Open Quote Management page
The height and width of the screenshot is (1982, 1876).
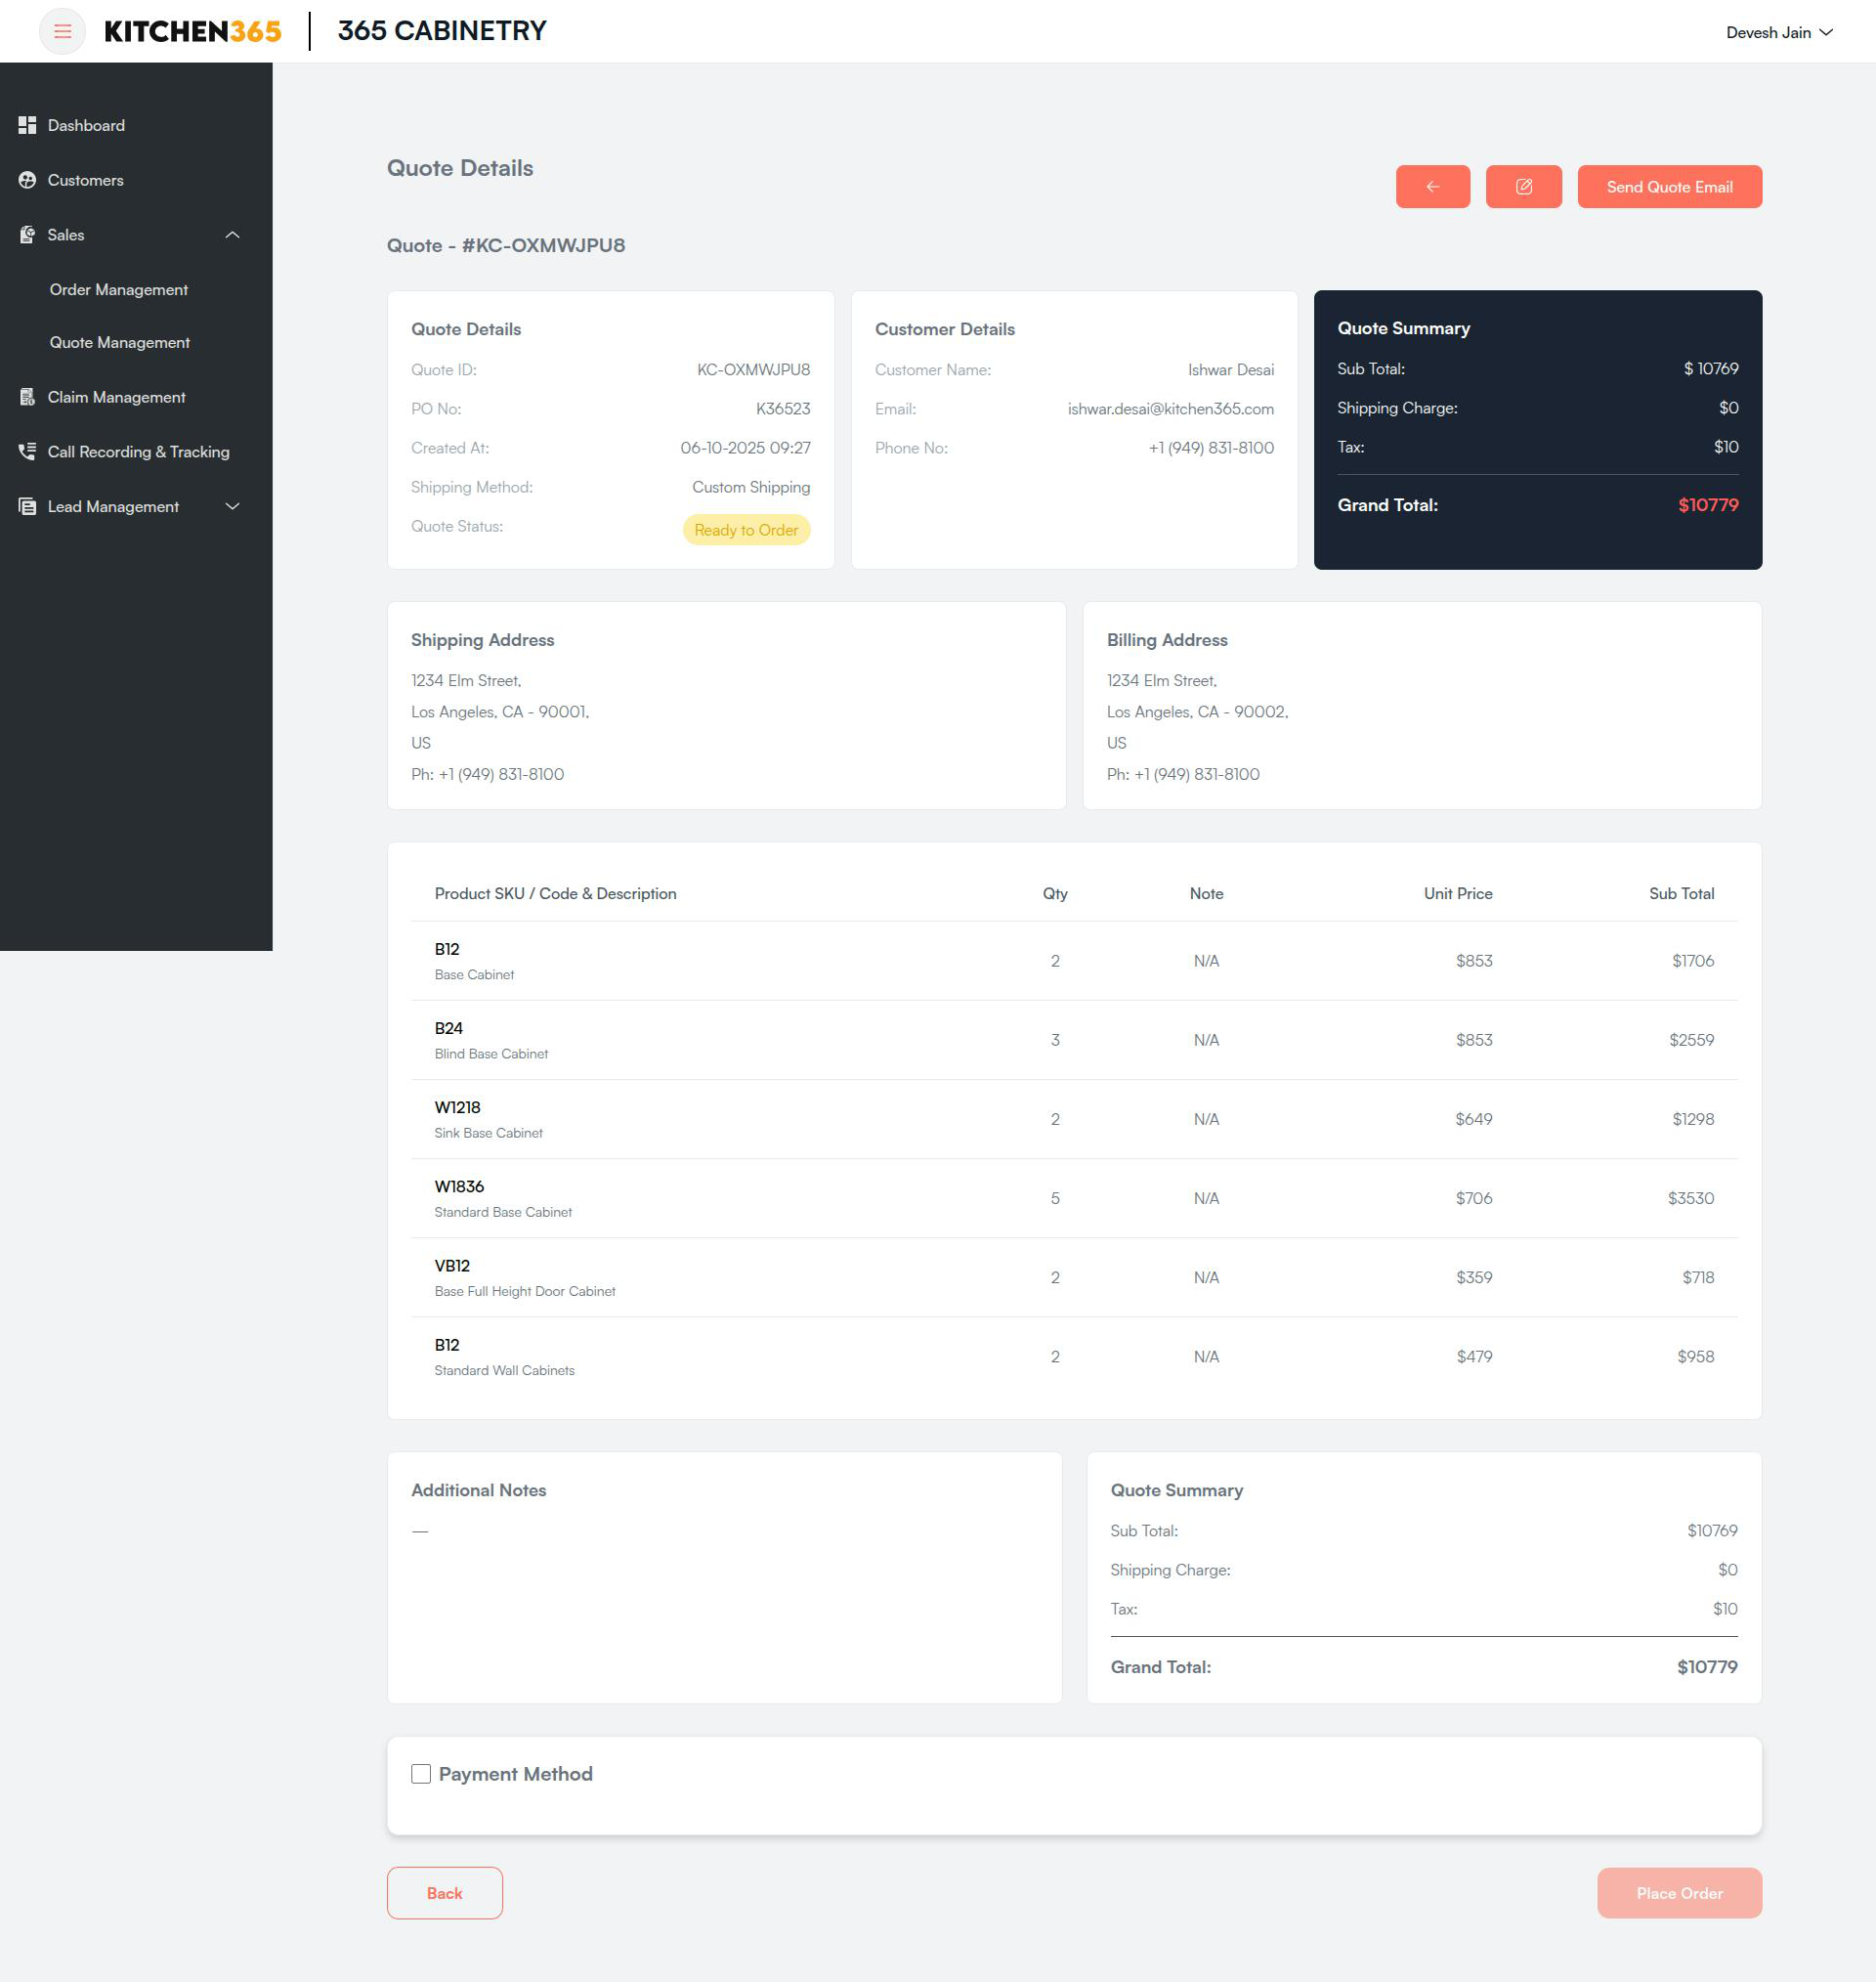120,343
